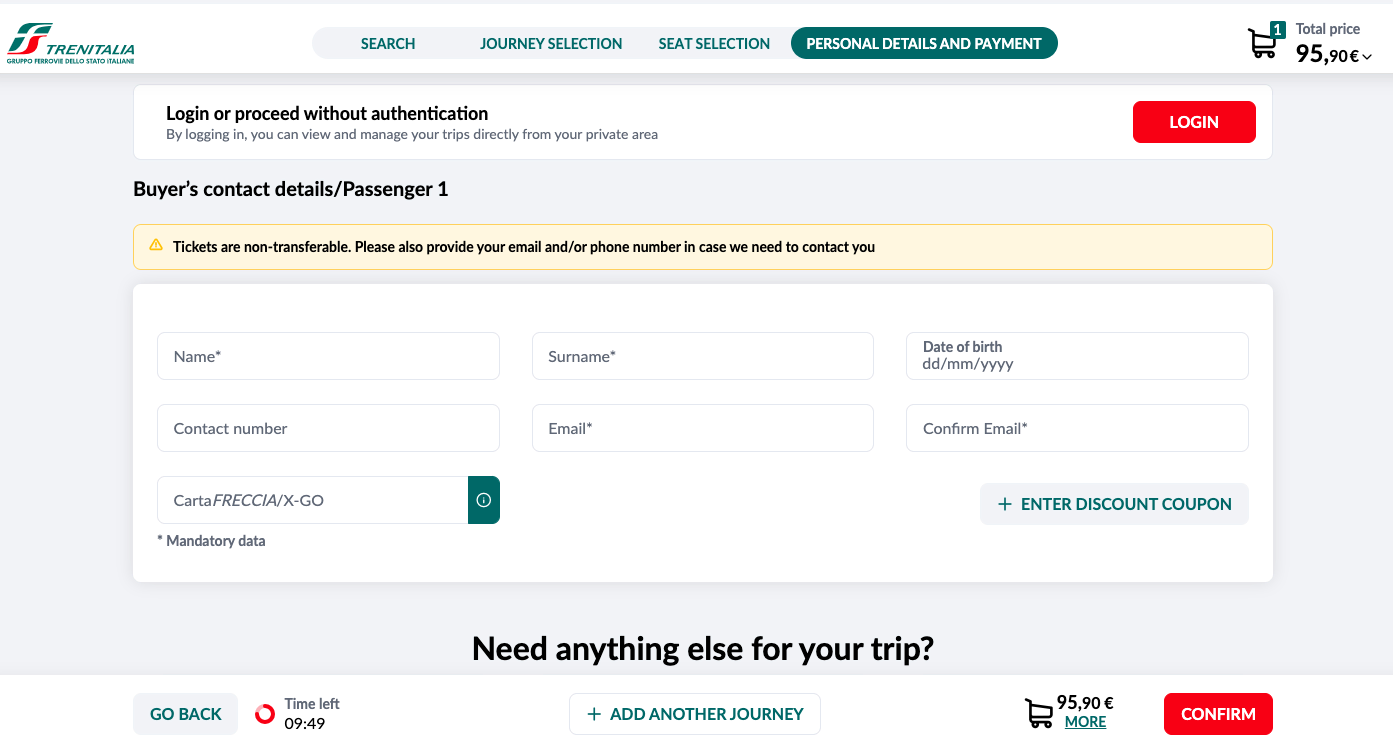The image size is (1393, 753).
Task: Click the Email input field
Action: [x=702, y=428]
